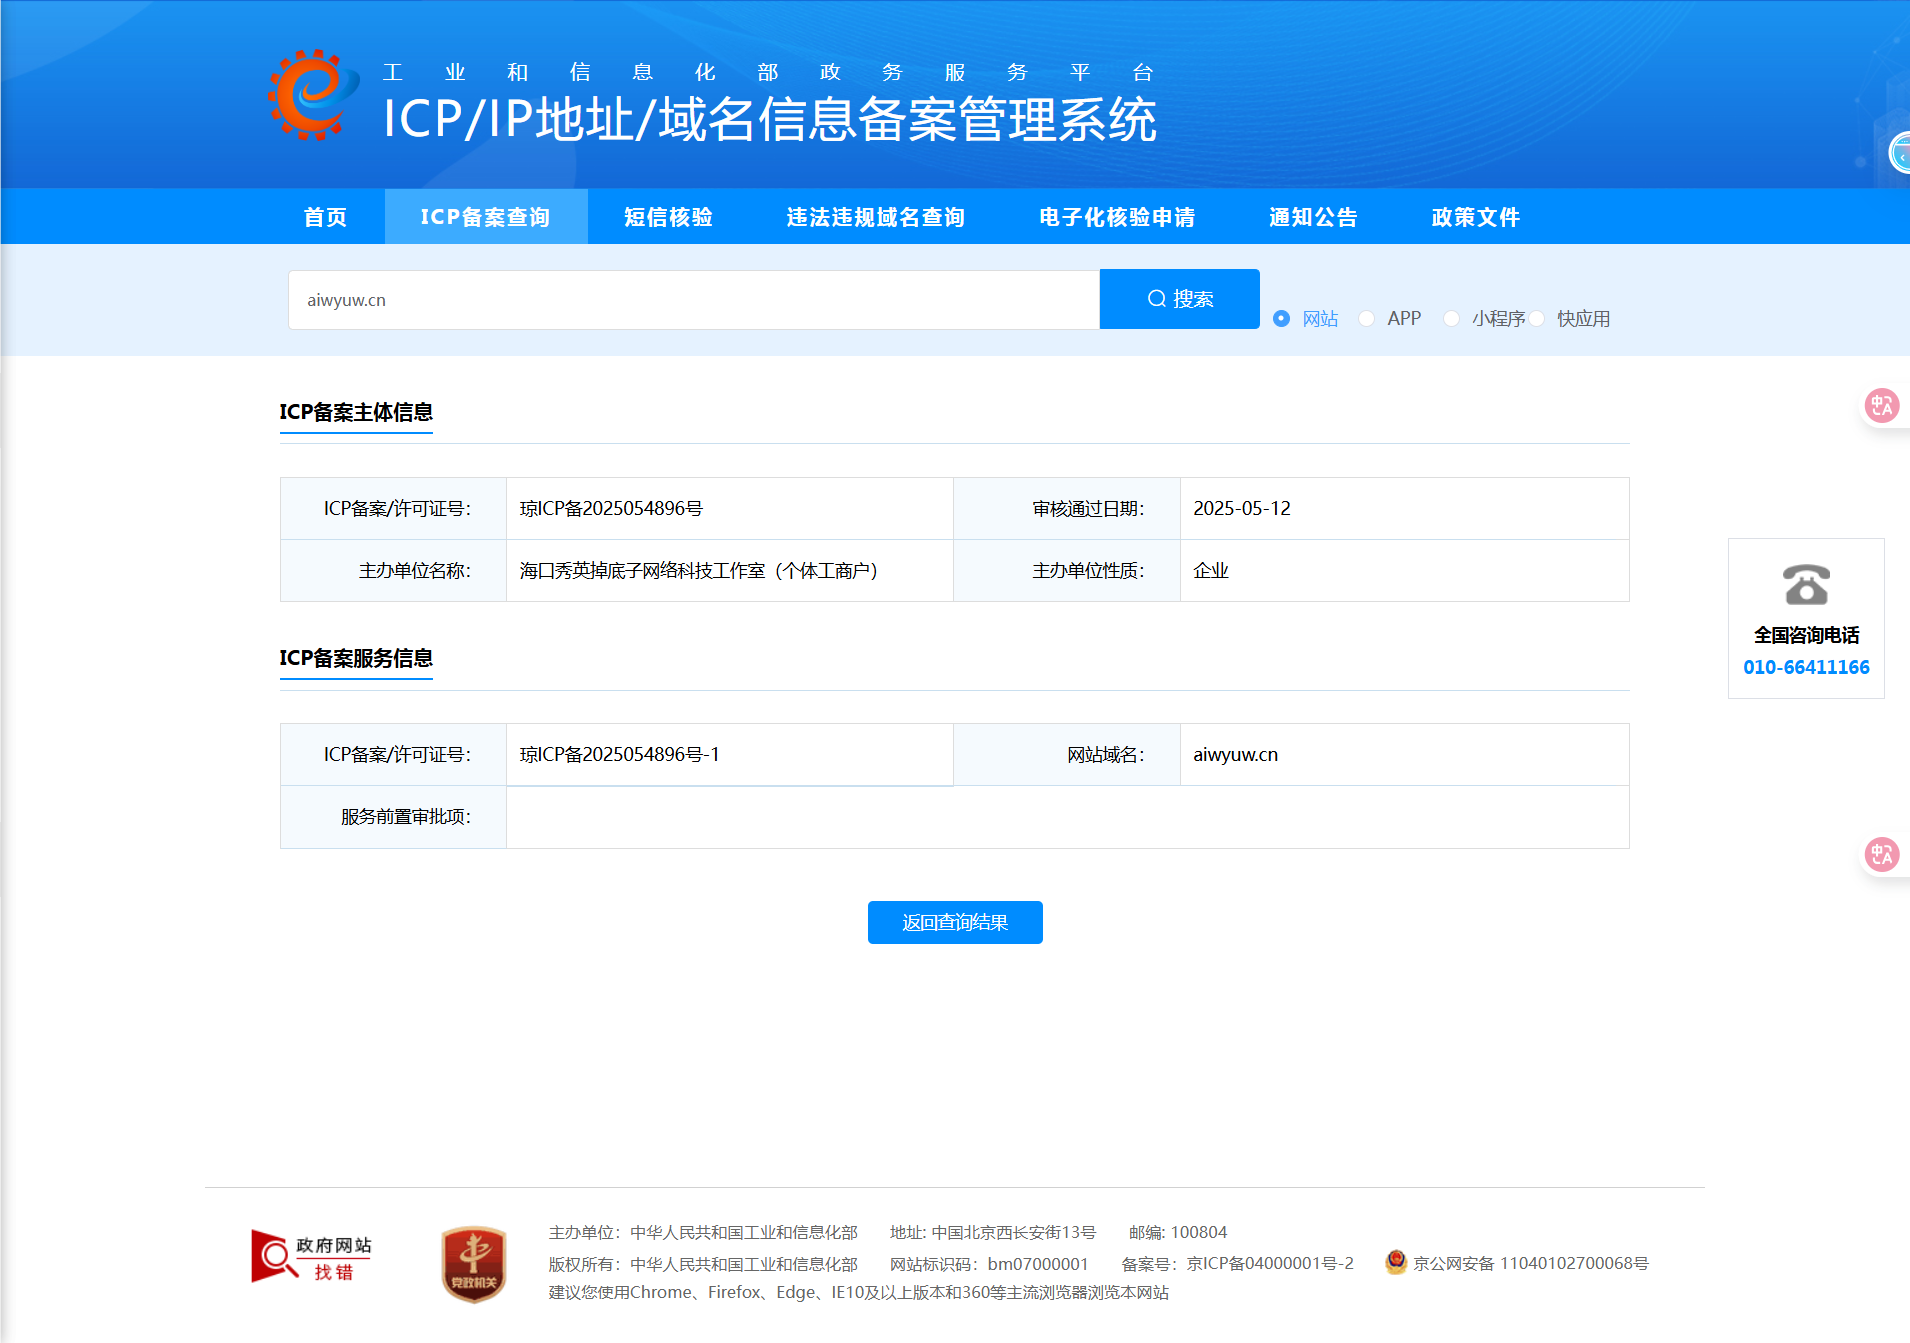Click the ICP备案服务信息 section heading

click(x=356, y=658)
